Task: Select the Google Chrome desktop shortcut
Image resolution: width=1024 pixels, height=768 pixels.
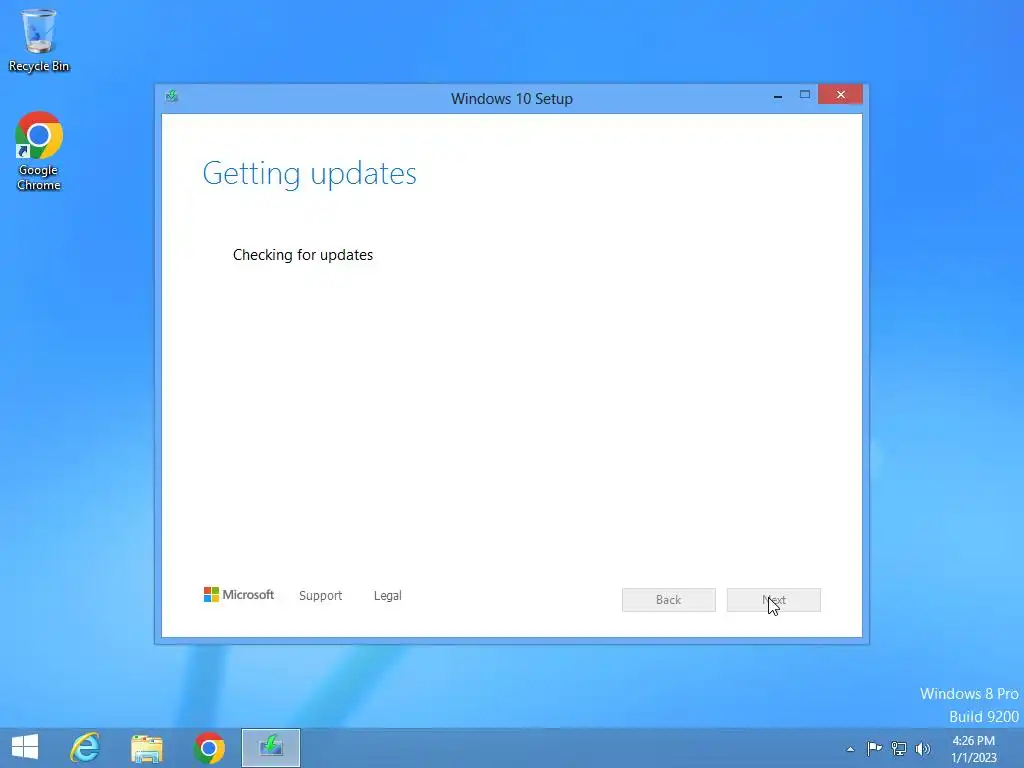Action: click(x=39, y=151)
